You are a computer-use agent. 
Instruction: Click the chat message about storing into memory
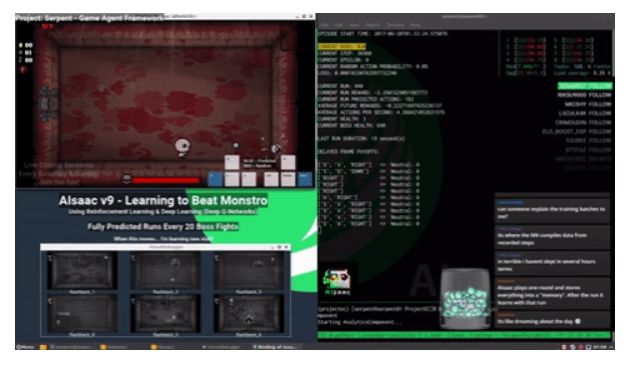click(x=552, y=293)
